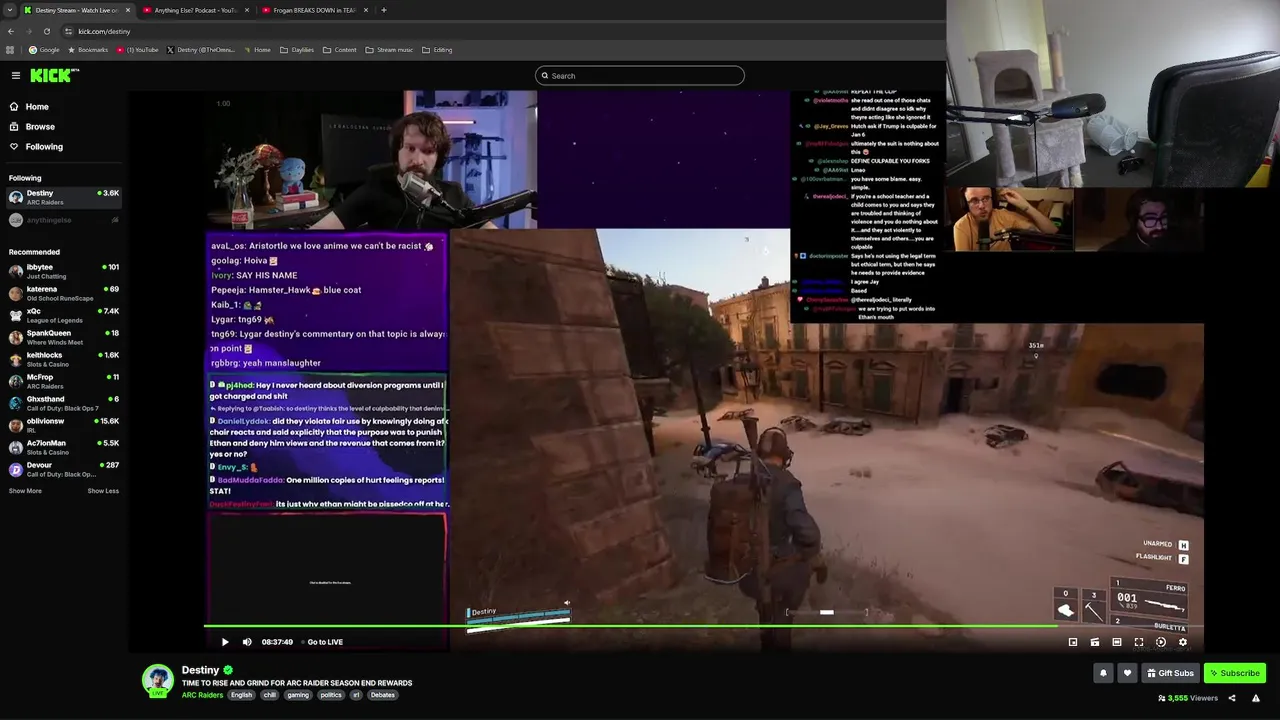Toggle notification bell for Destiny
Viewport: 1280px width, 720px height.
click(x=1104, y=673)
